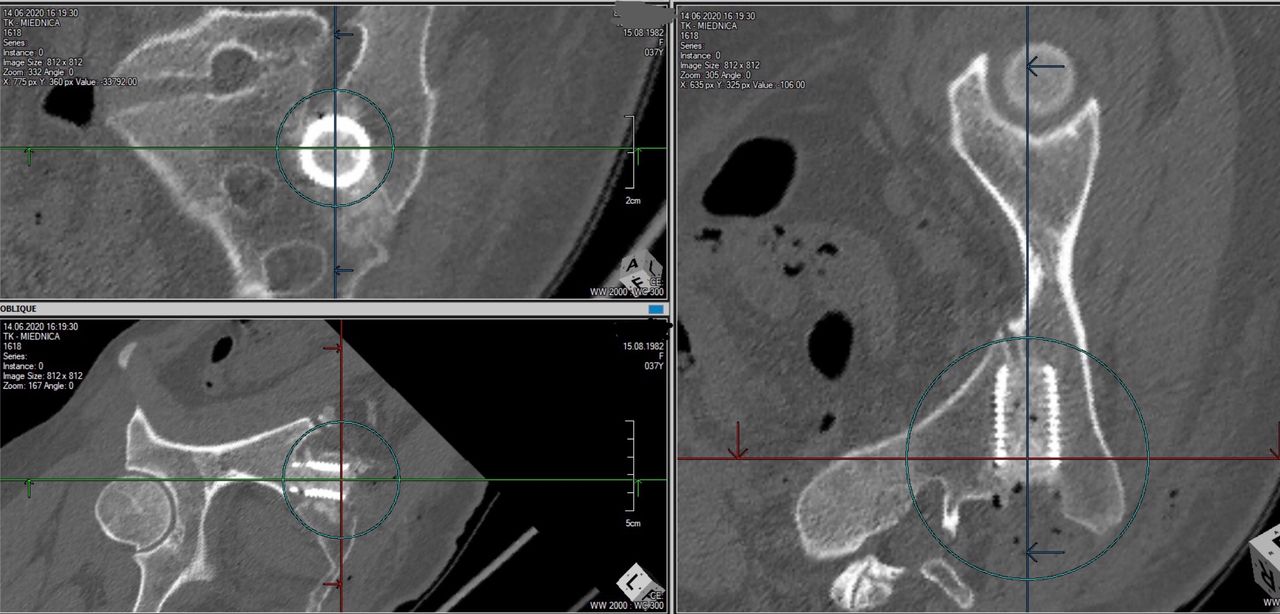Click the orientation cube in the OBLIQUE view
This screenshot has width=1280, height=614.
click(636, 581)
